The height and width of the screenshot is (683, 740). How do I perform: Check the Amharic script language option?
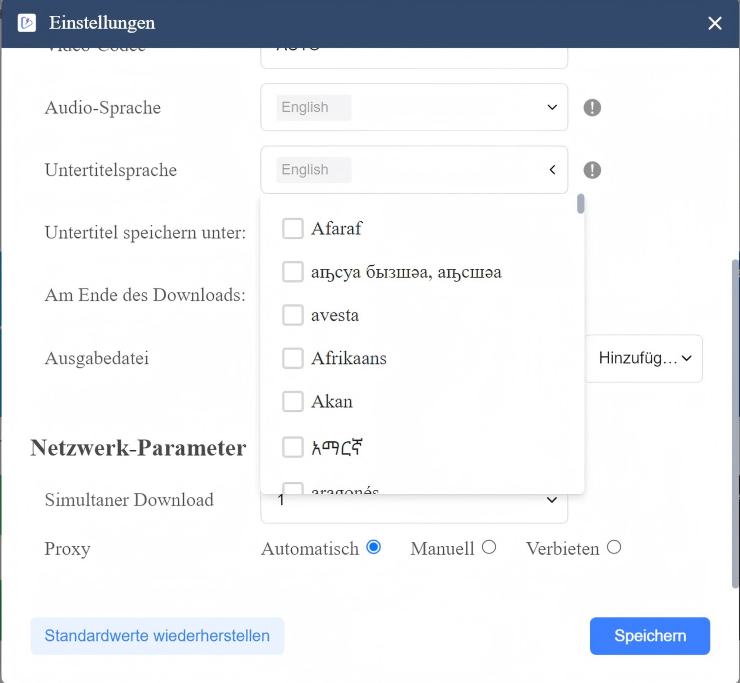pos(293,447)
